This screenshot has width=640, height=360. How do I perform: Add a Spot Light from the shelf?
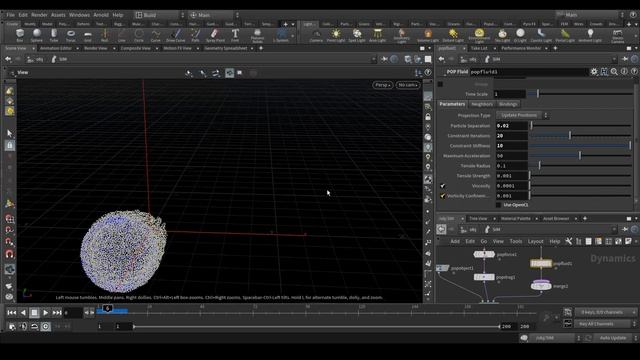click(357, 35)
